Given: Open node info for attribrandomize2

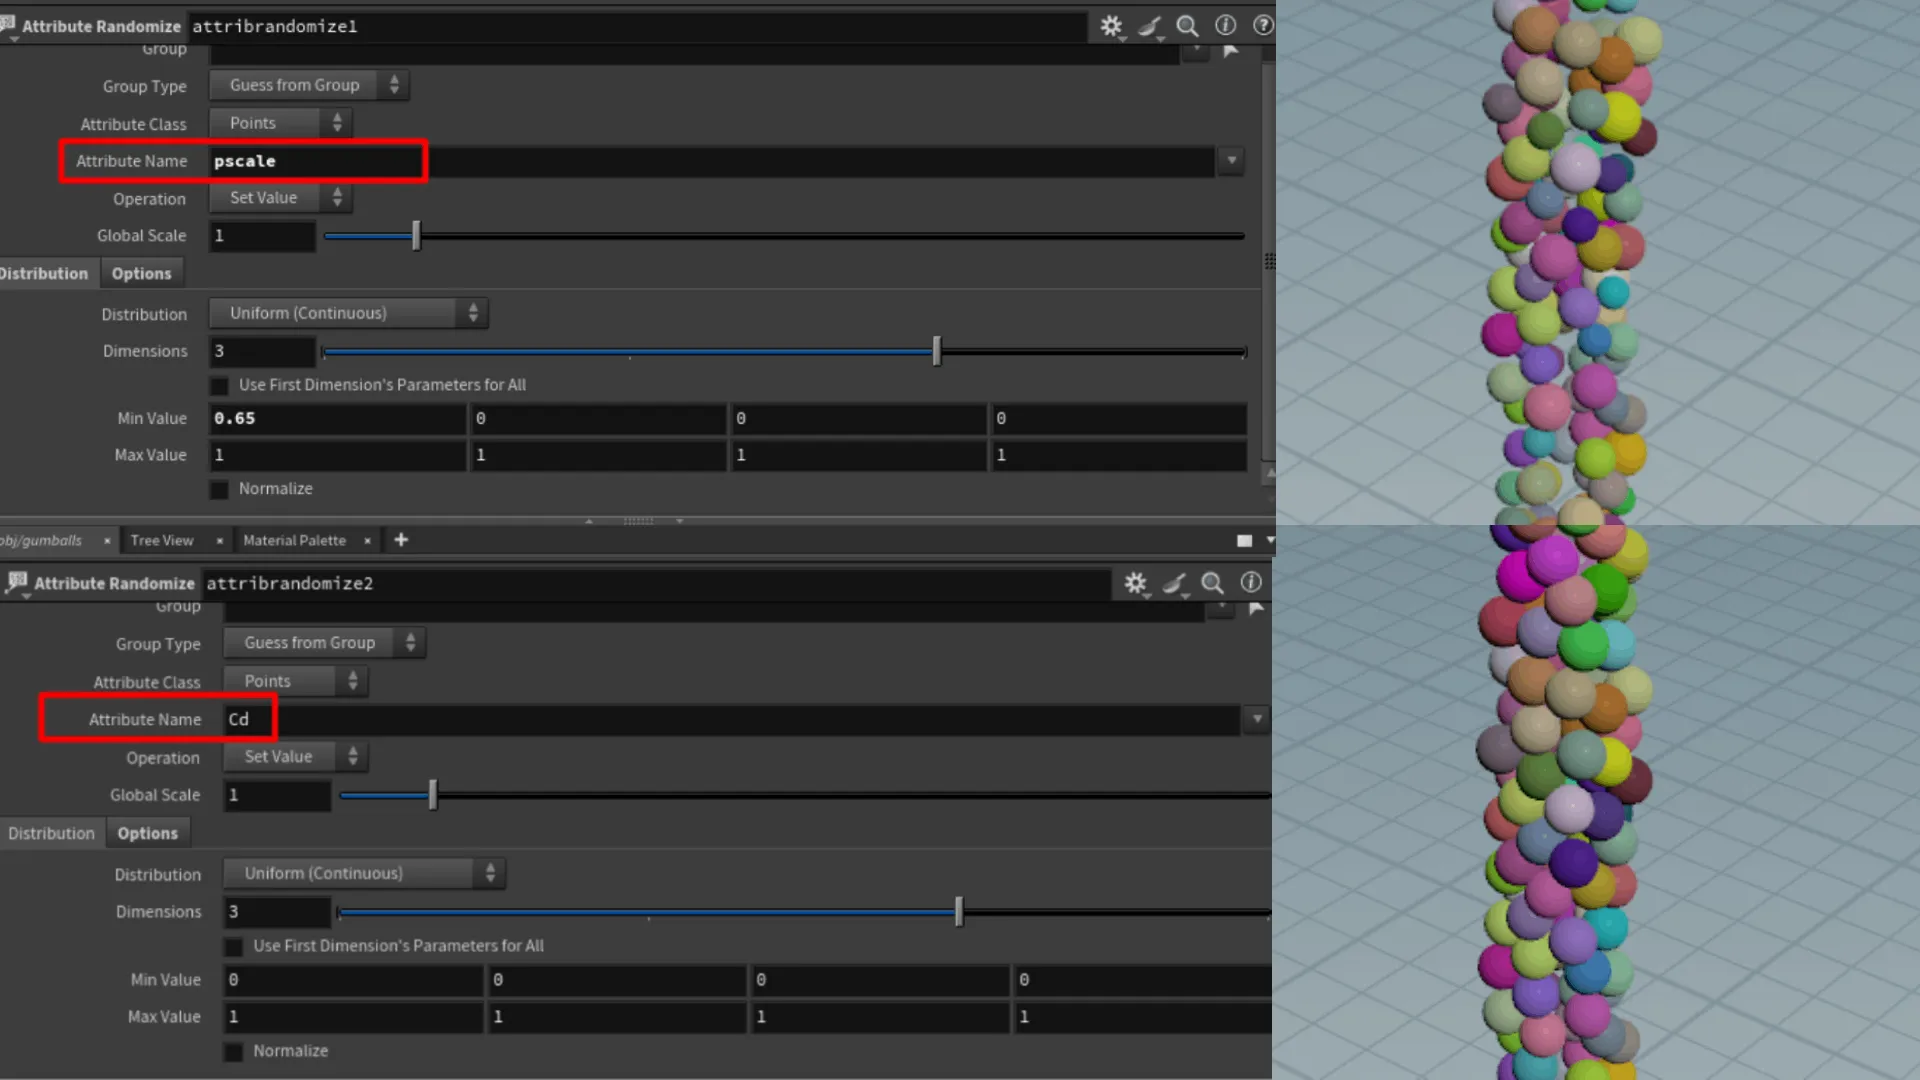Looking at the screenshot, I should click(x=1250, y=583).
